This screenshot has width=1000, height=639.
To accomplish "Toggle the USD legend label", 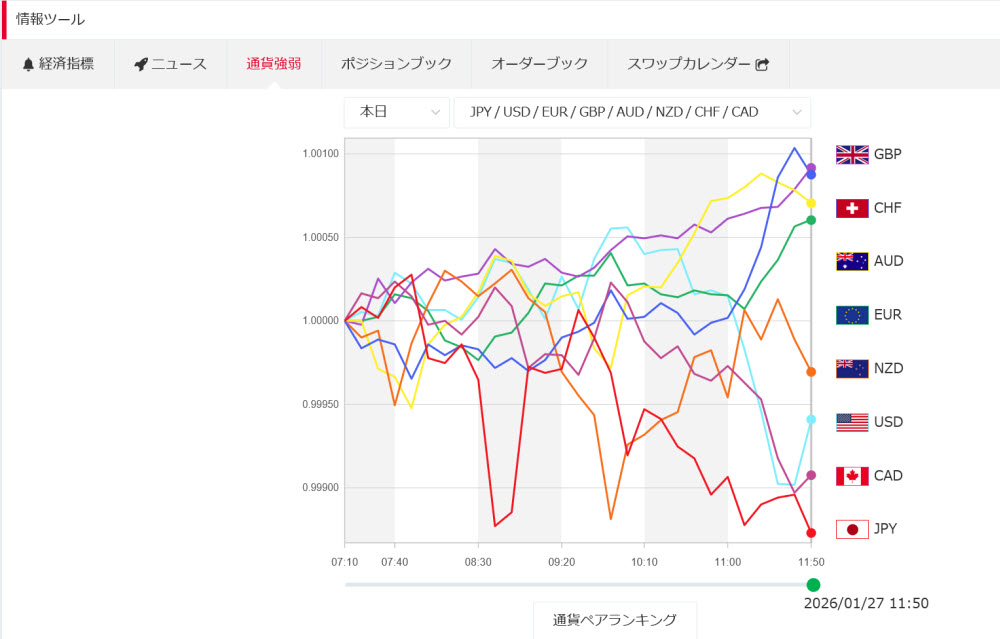I will pos(888,422).
